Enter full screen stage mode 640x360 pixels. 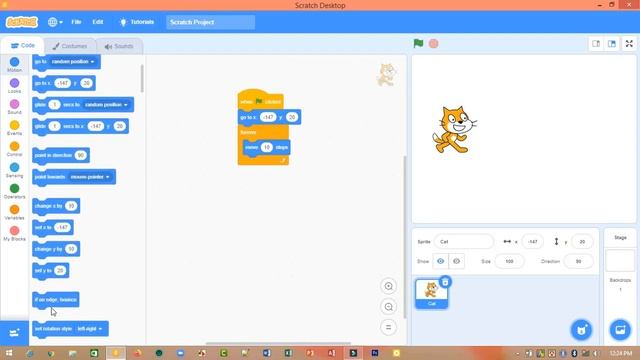[629, 44]
